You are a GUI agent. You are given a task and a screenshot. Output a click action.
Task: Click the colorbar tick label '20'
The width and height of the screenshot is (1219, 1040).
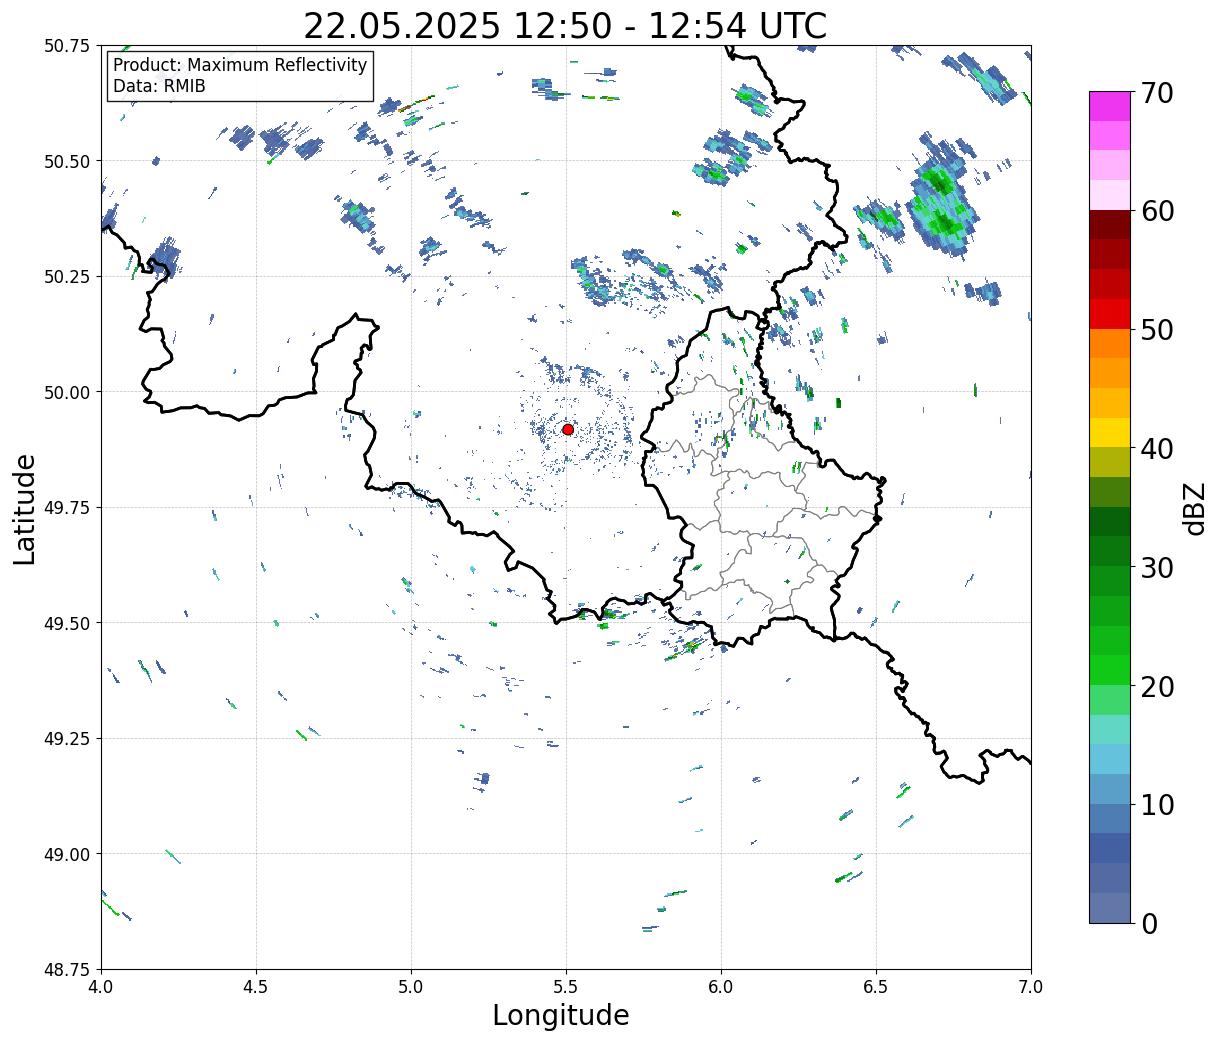1156,686
